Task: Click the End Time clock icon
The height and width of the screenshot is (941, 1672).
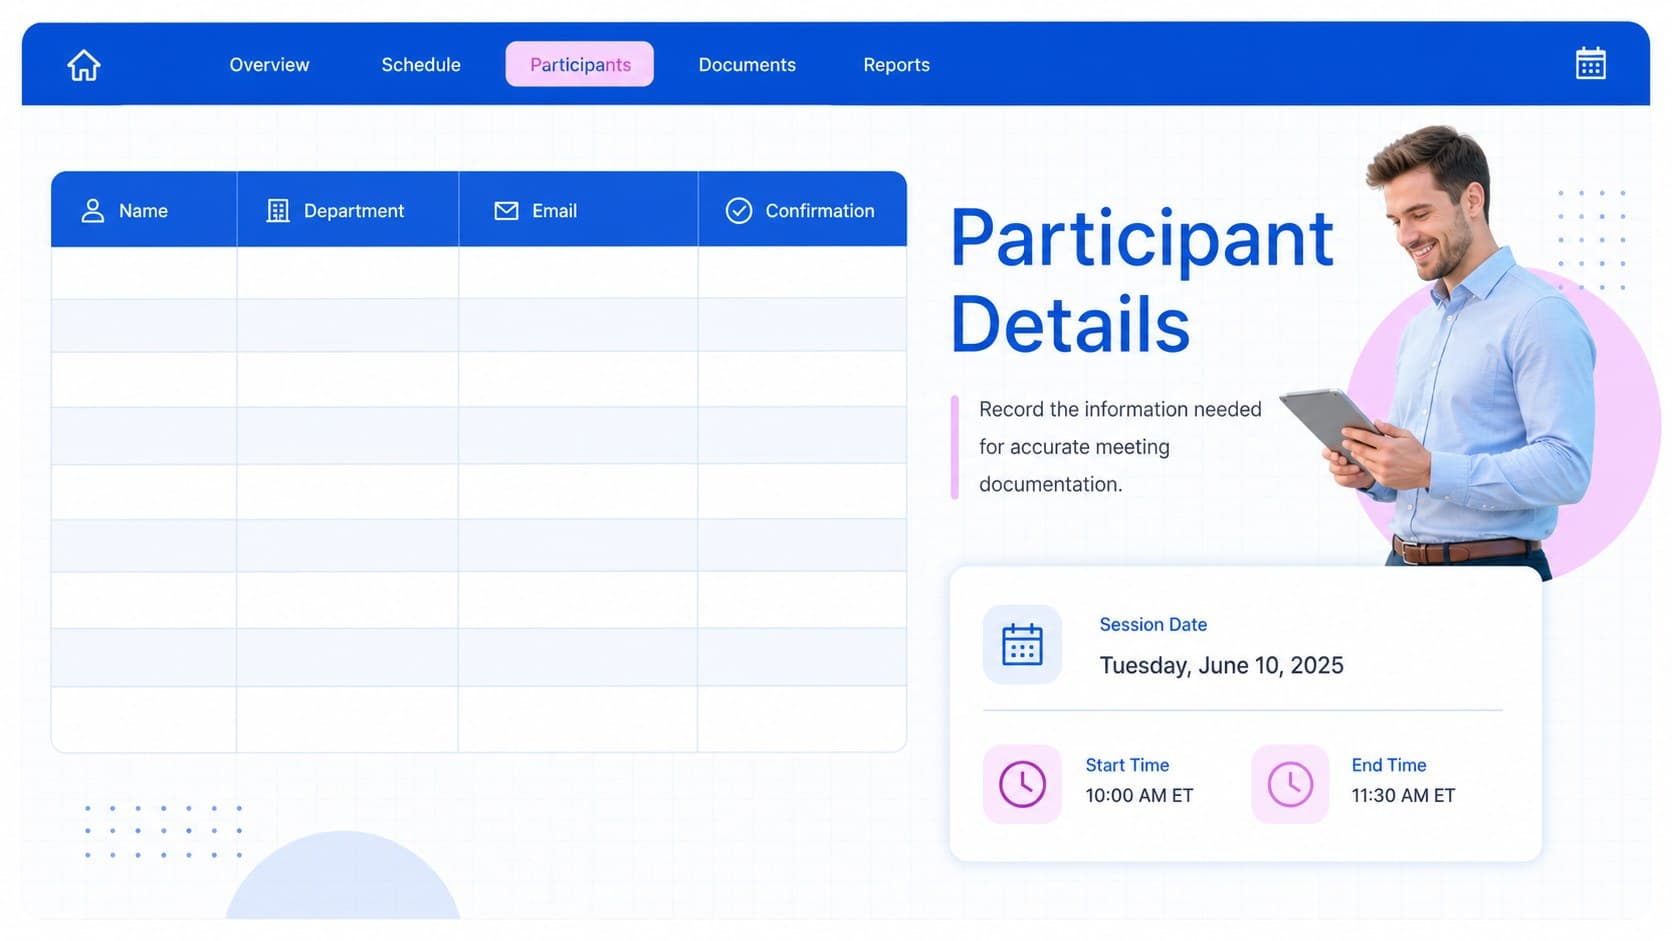Action: point(1290,785)
